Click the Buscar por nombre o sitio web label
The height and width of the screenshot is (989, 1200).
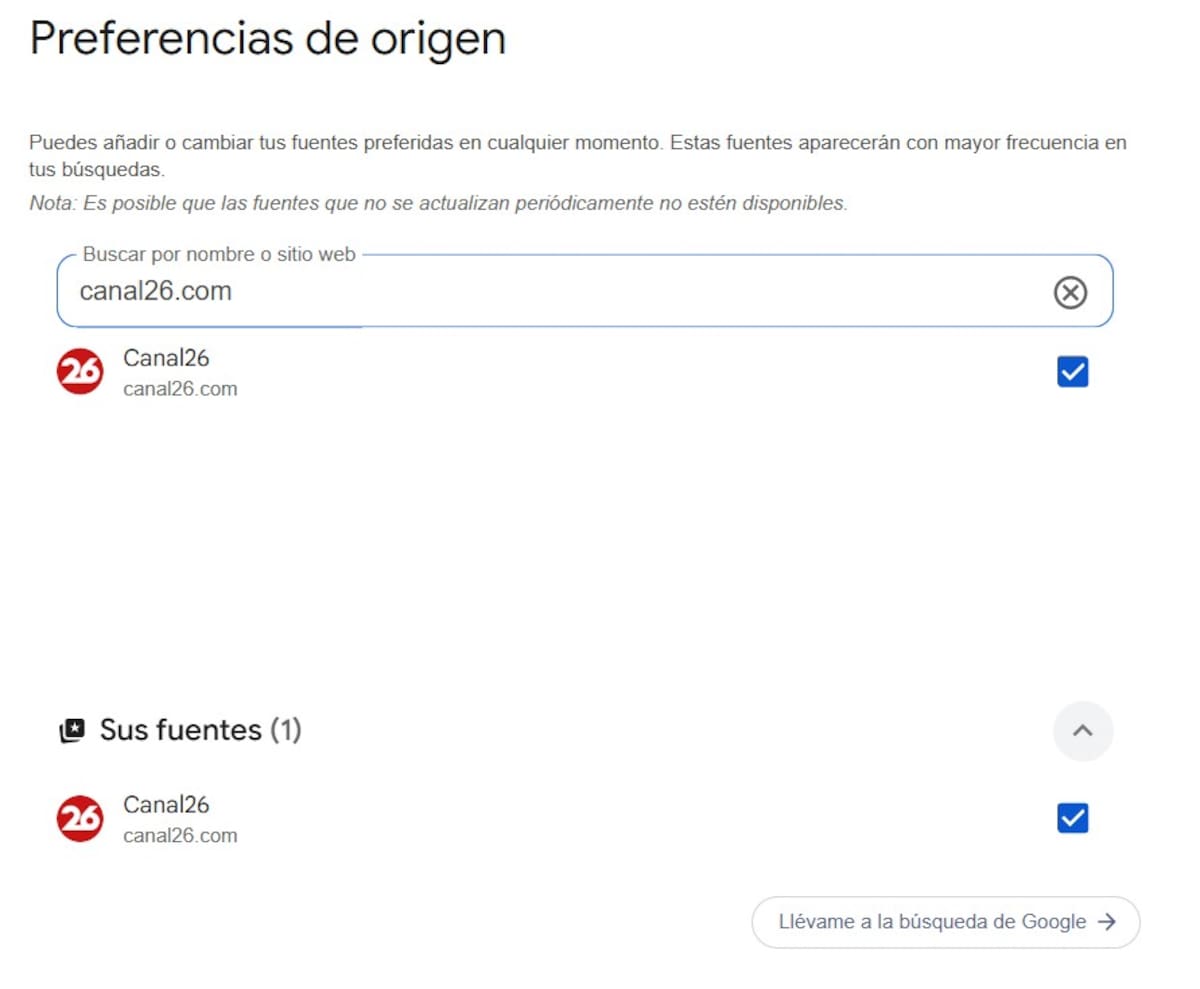[219, 255]
